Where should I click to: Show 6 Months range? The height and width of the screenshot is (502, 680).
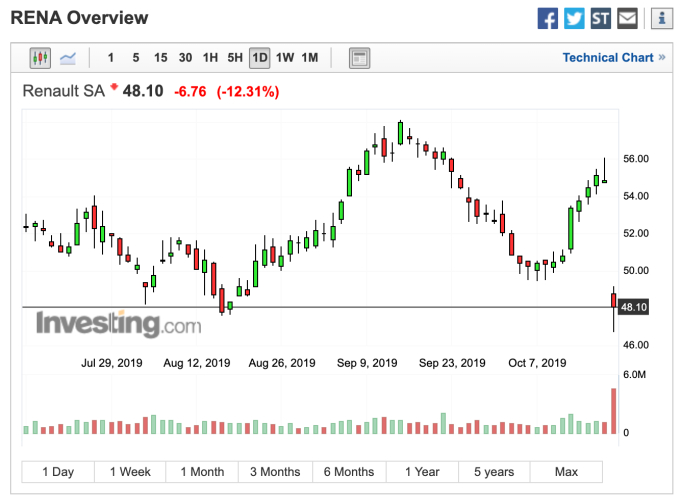[x=349, y=472]
